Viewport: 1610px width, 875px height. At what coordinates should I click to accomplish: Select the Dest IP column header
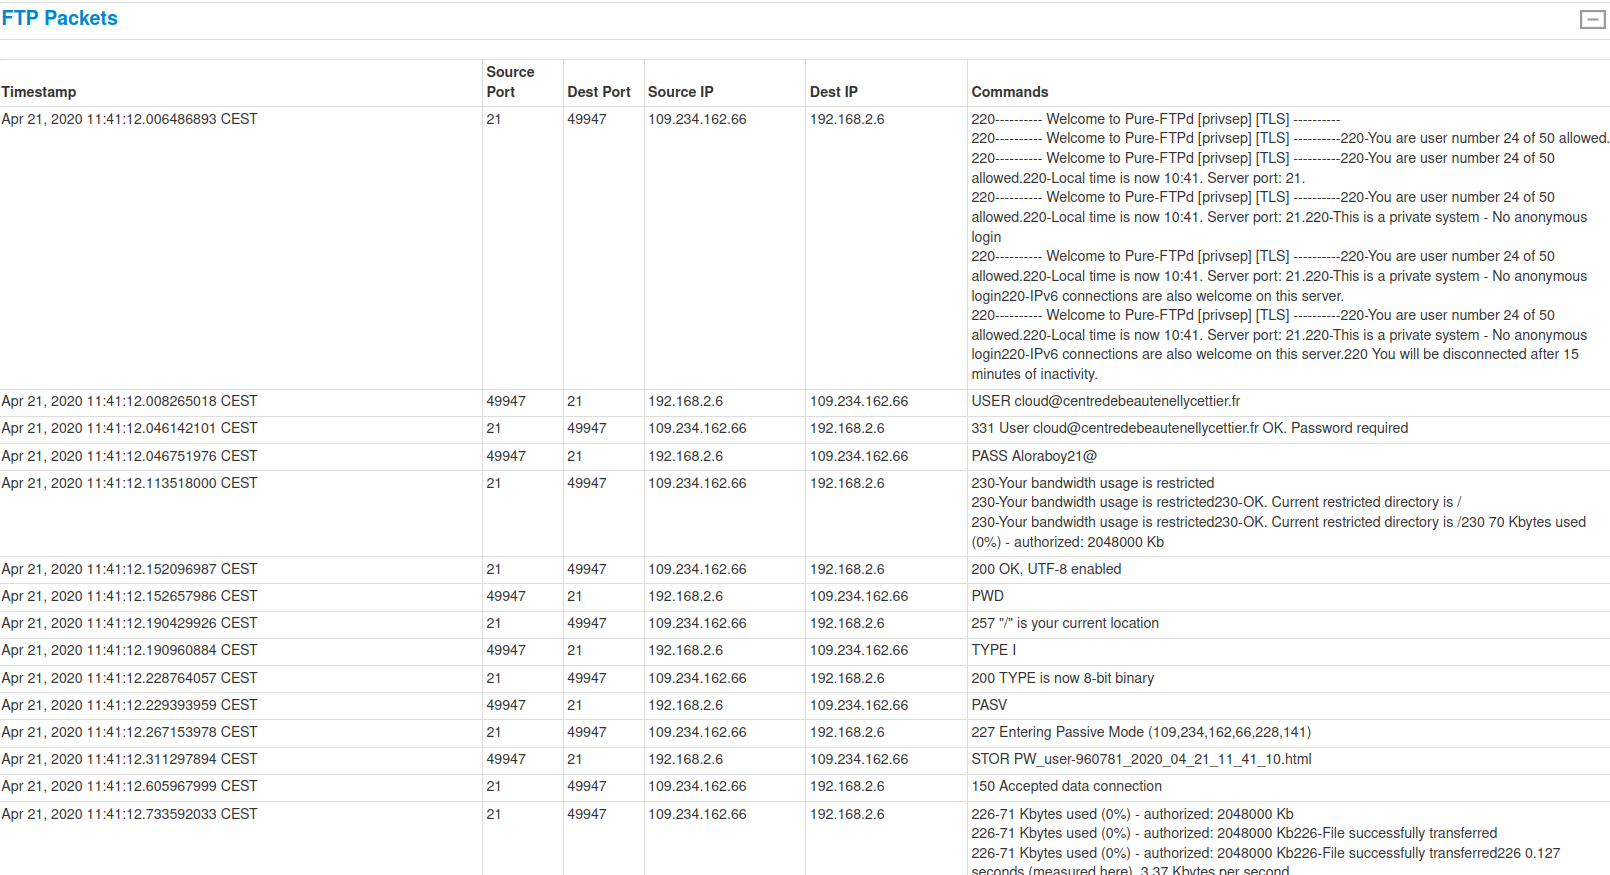(833, 92)
